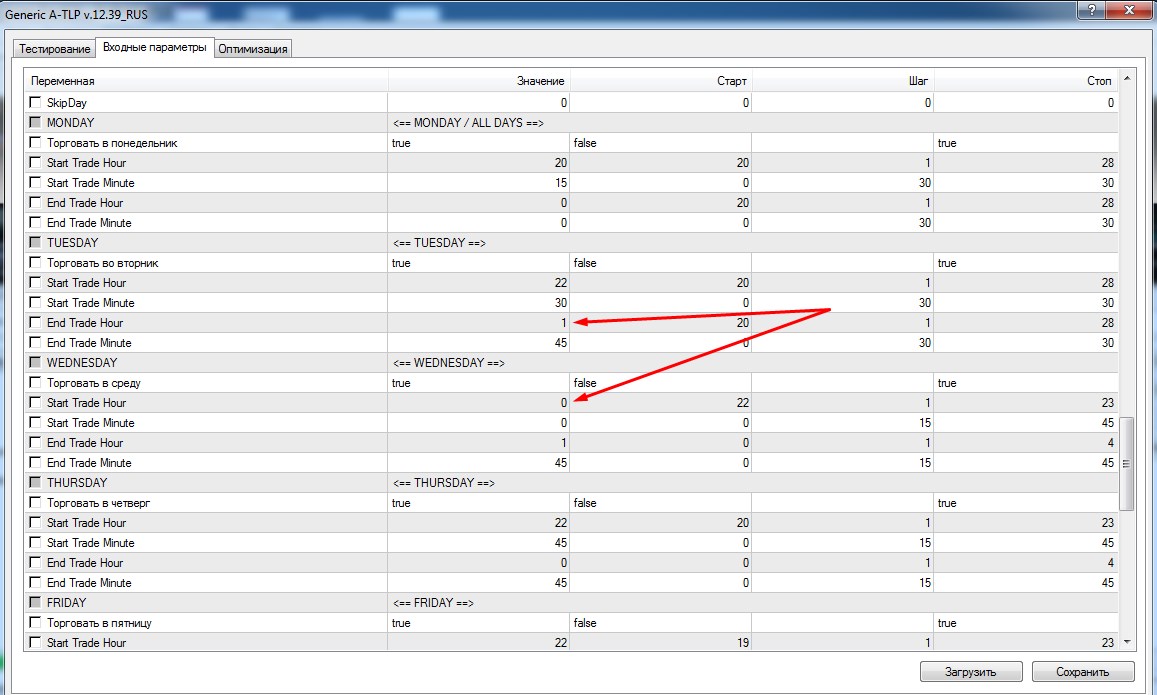
Task: Click the scrollbar down arrow
Action: click(1127, 642)
